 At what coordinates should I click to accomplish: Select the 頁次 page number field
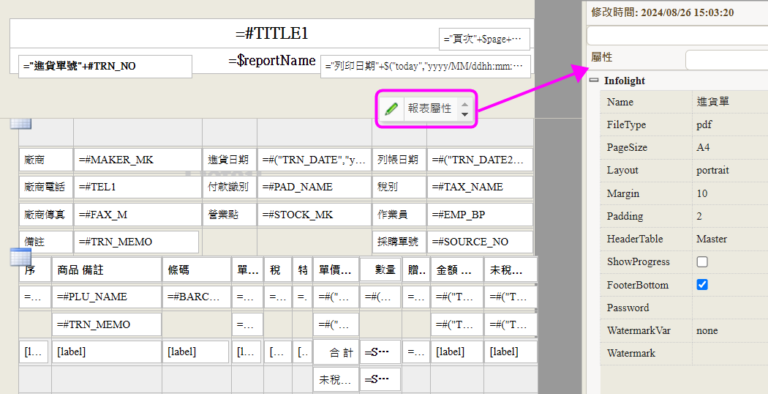(x=484, y=39)
